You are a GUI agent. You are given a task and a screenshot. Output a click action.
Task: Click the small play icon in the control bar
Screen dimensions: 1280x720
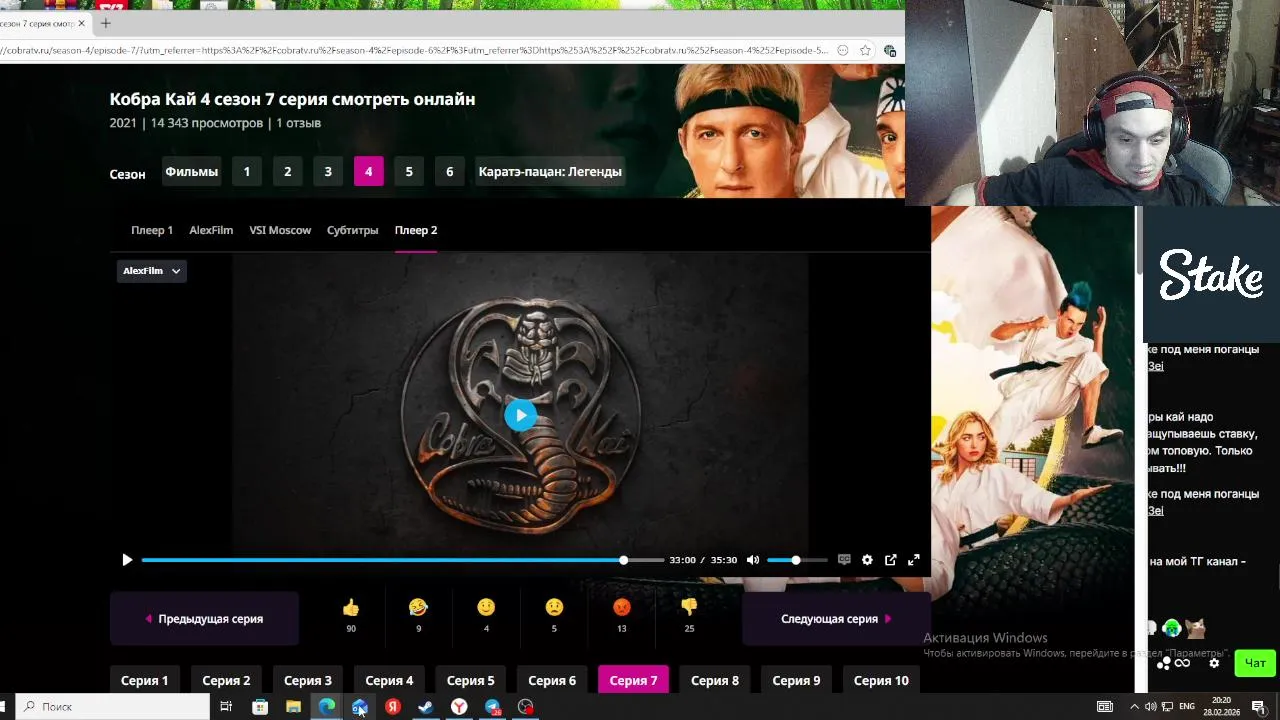click(x=127, y=560)
